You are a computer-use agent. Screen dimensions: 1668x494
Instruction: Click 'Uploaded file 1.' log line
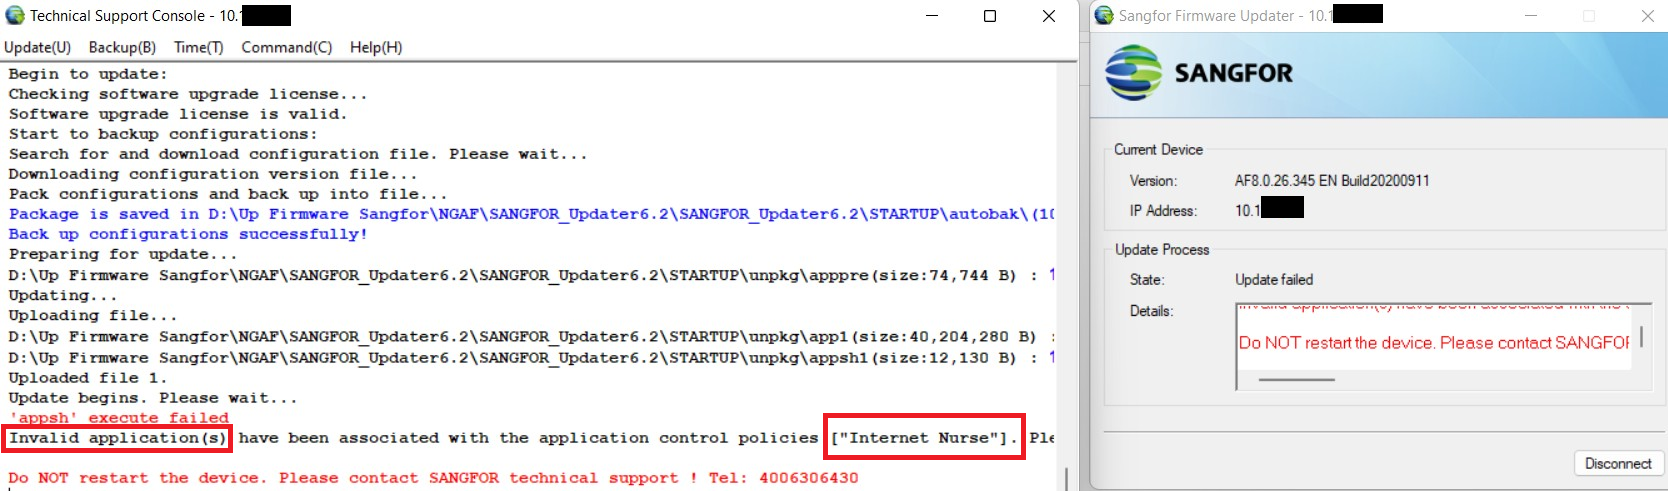click(88, 378)
